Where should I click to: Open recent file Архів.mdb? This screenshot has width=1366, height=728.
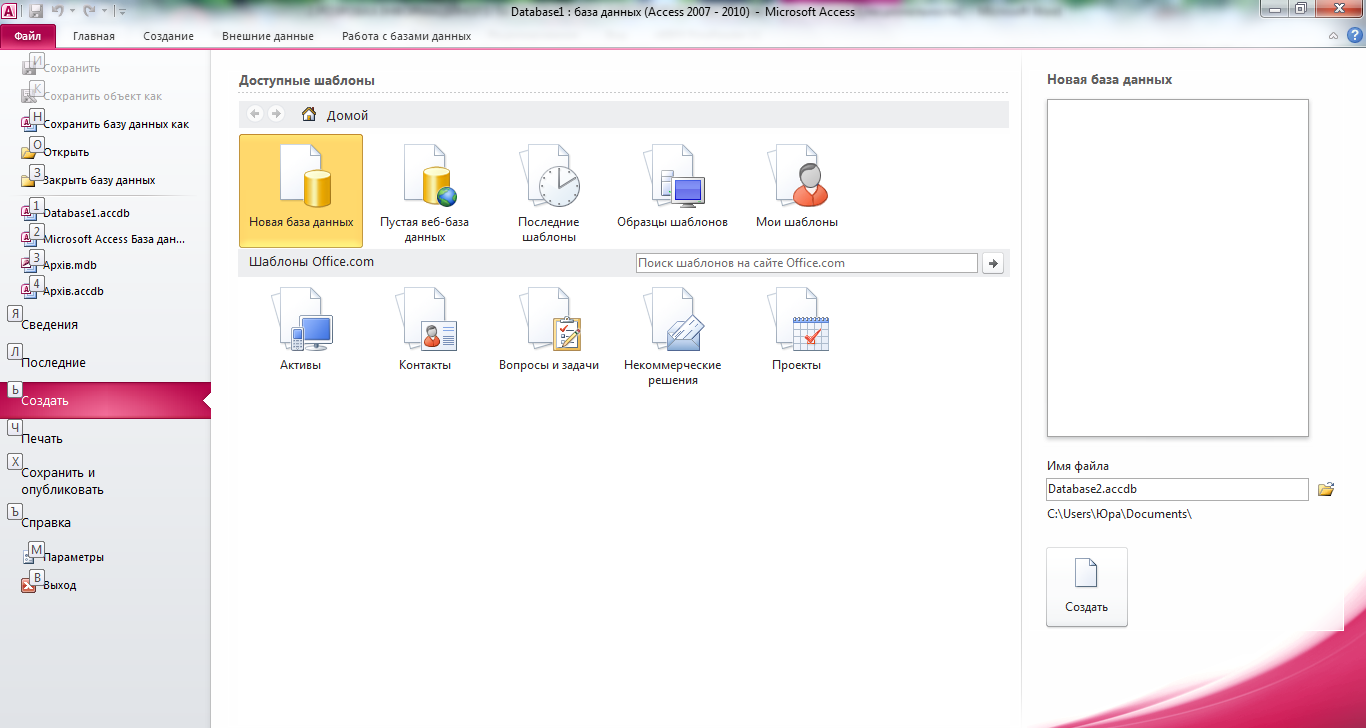59,265
